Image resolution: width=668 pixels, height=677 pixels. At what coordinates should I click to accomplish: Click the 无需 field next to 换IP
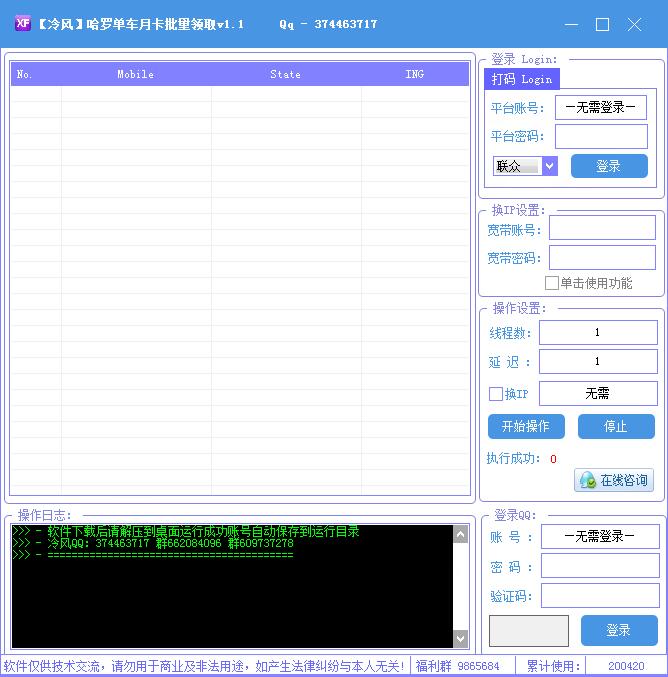click(x=598, y=393)
